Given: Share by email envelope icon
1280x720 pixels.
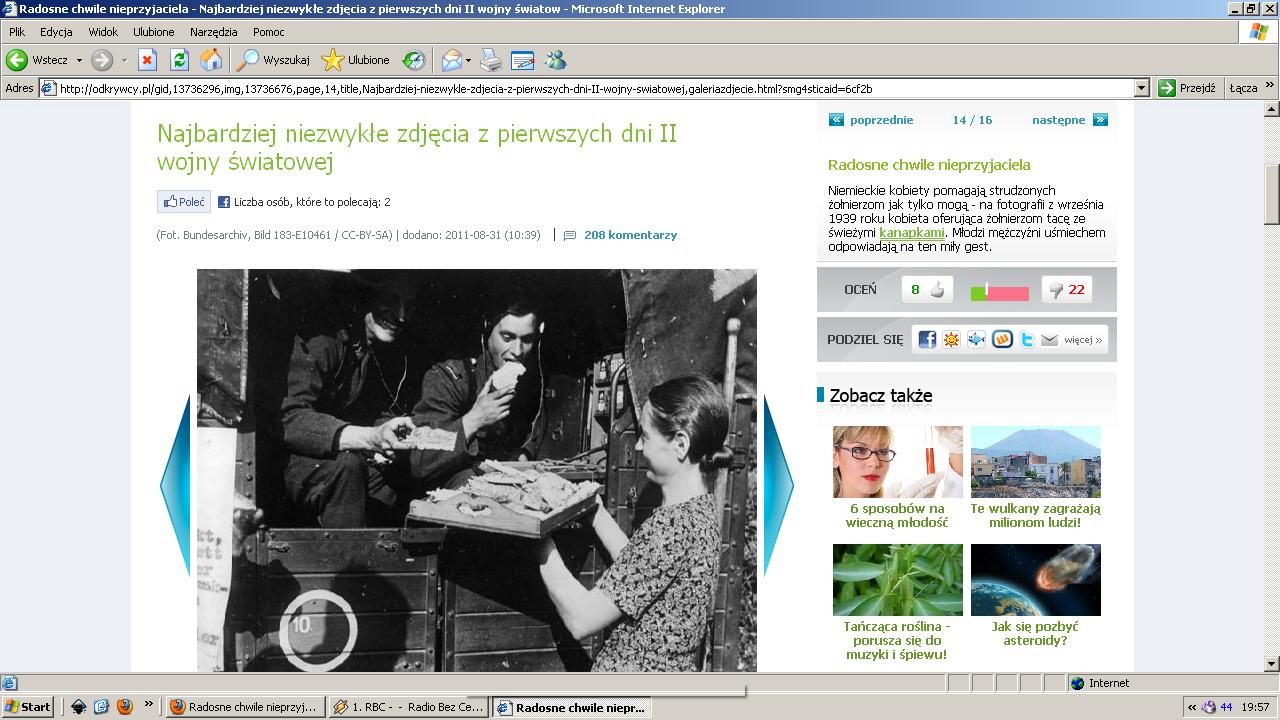Looking at the screenshot, I should click(x=1049, y=340).
